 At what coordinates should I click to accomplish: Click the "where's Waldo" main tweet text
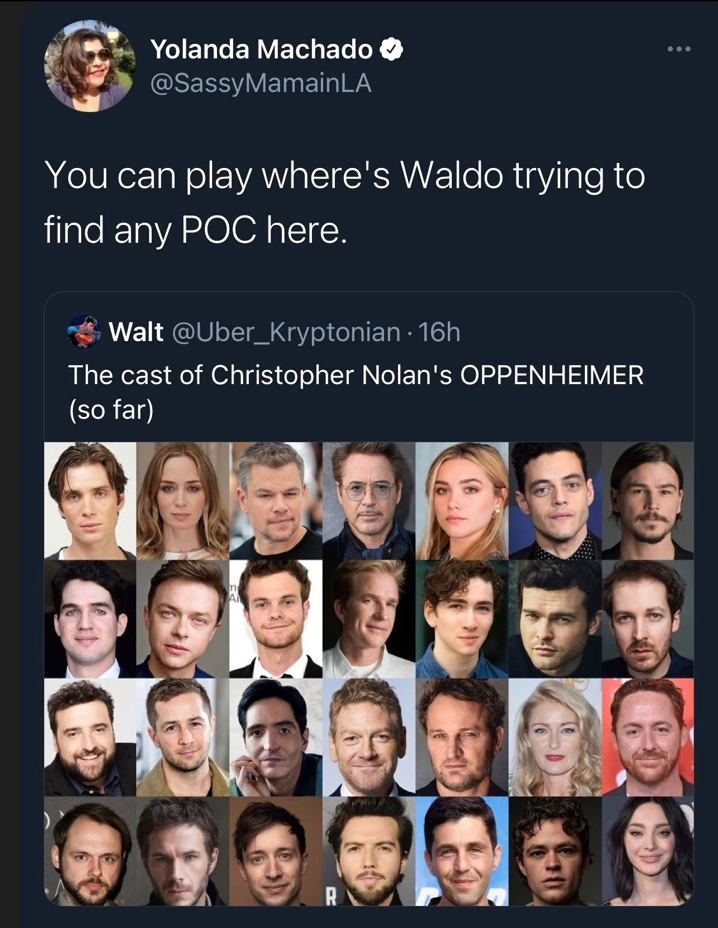(344, 202)
